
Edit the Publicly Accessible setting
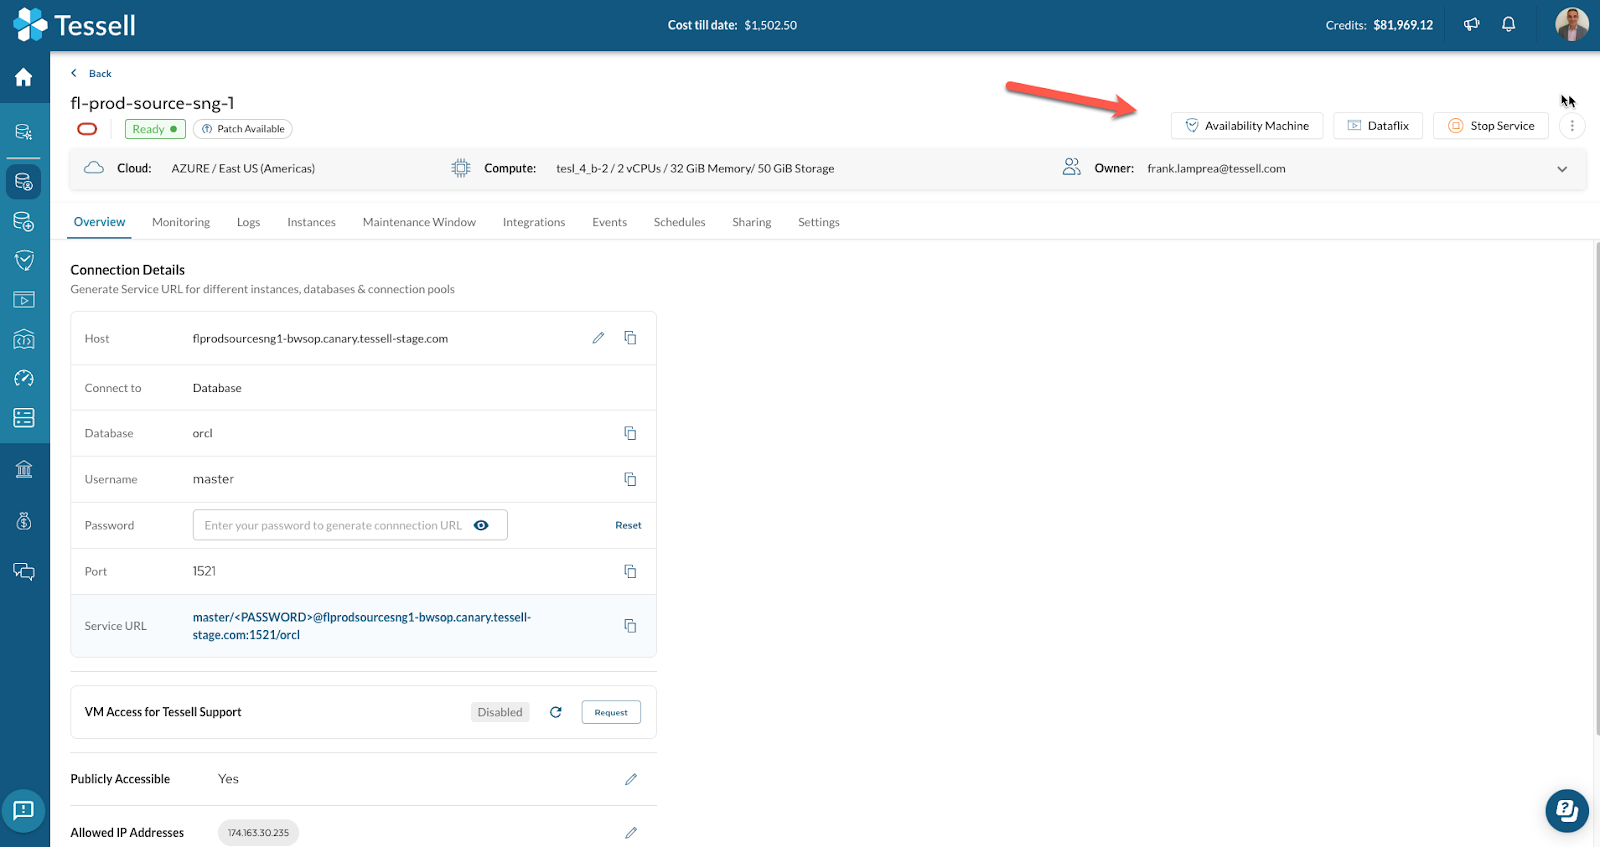coord(631,779)
